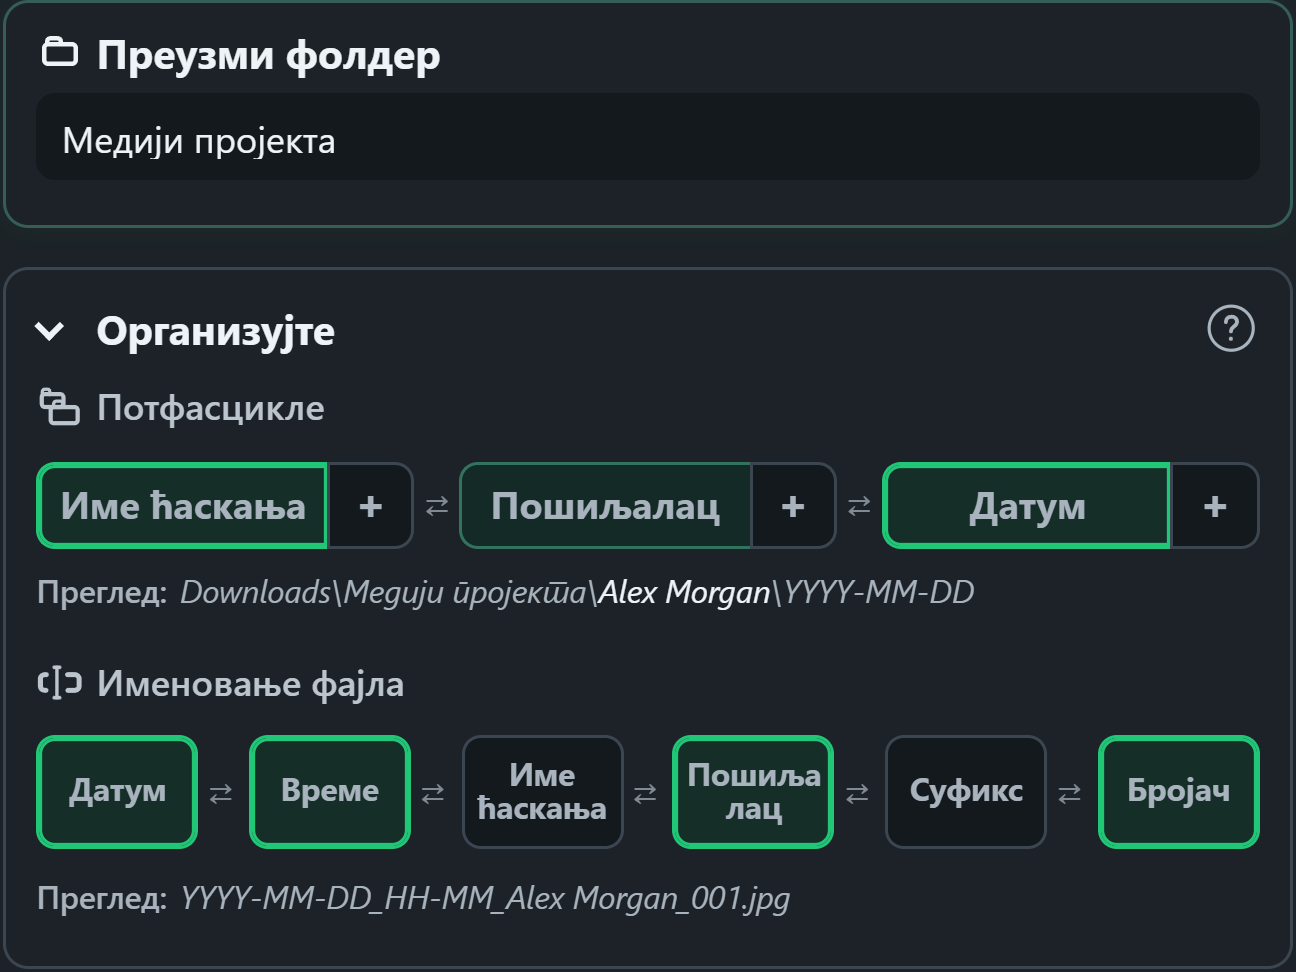Click the Именовање фајла rename icon
This screenshot has height=972, width=1296.
(59, 683)
